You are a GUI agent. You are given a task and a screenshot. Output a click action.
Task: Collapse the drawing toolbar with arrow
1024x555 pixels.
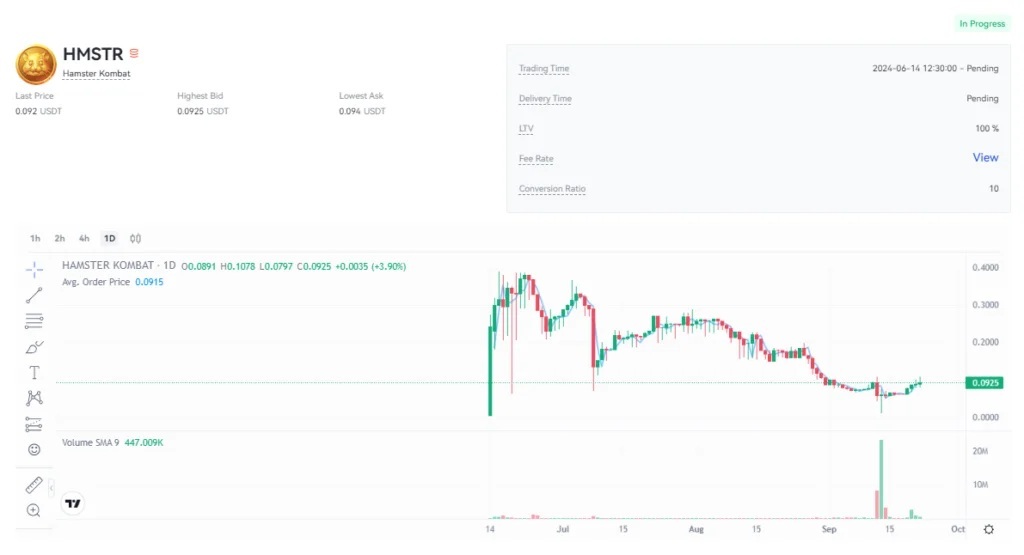51,488
